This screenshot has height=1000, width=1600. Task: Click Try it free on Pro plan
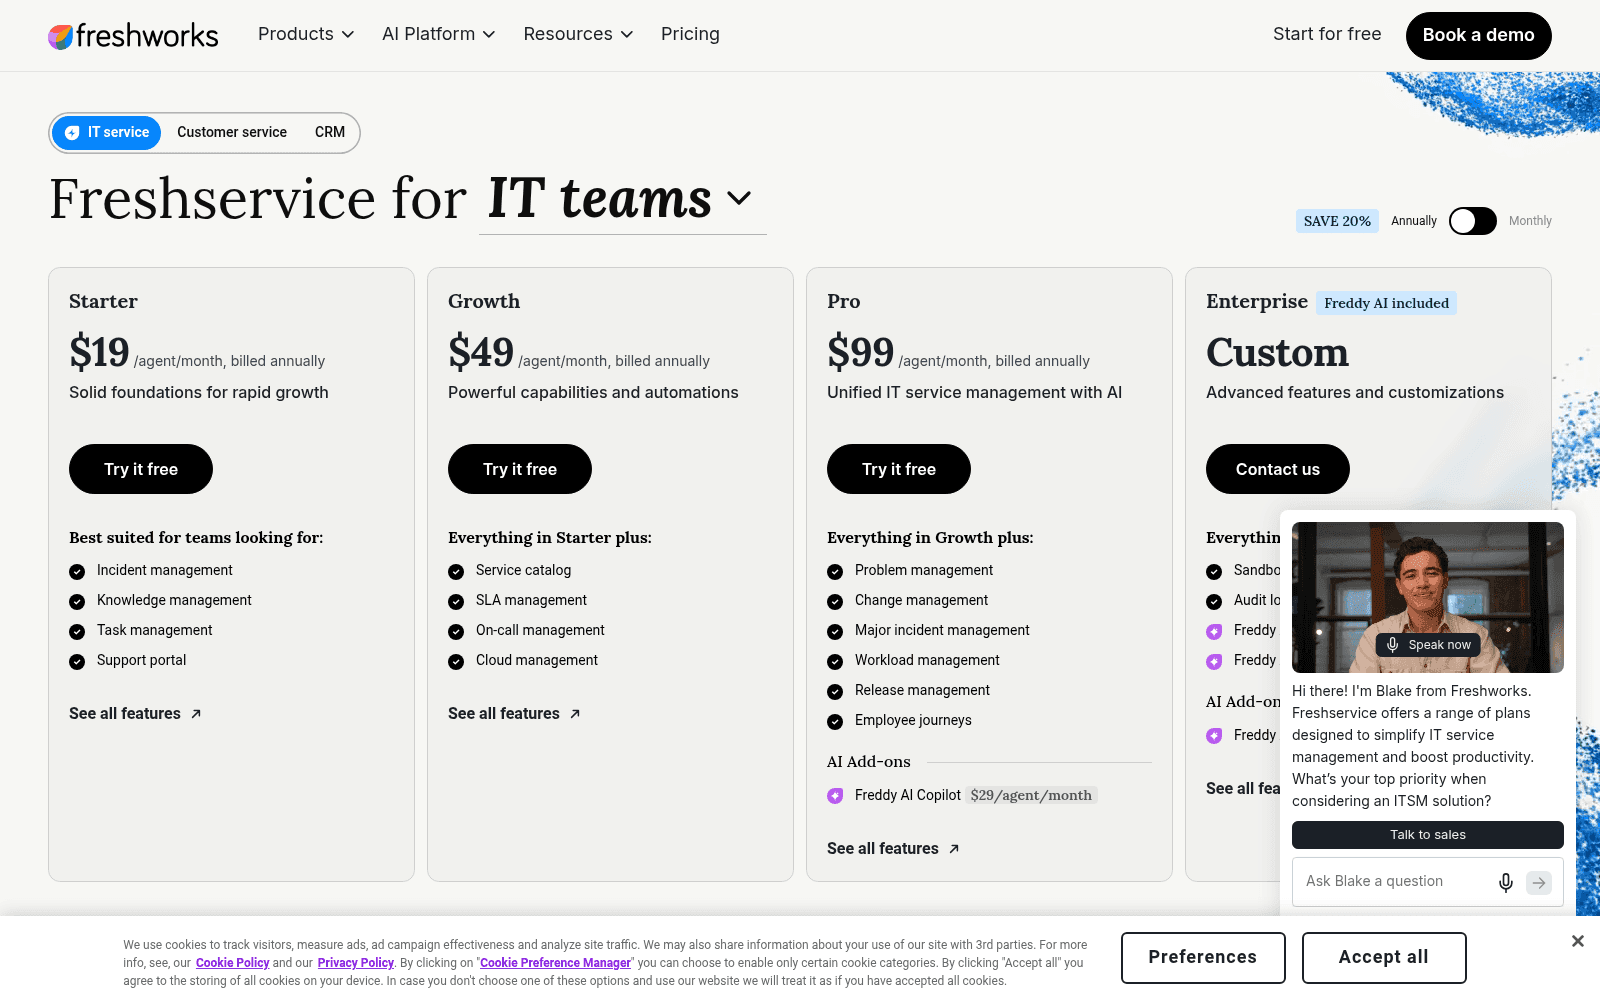[x=899, y=469]
